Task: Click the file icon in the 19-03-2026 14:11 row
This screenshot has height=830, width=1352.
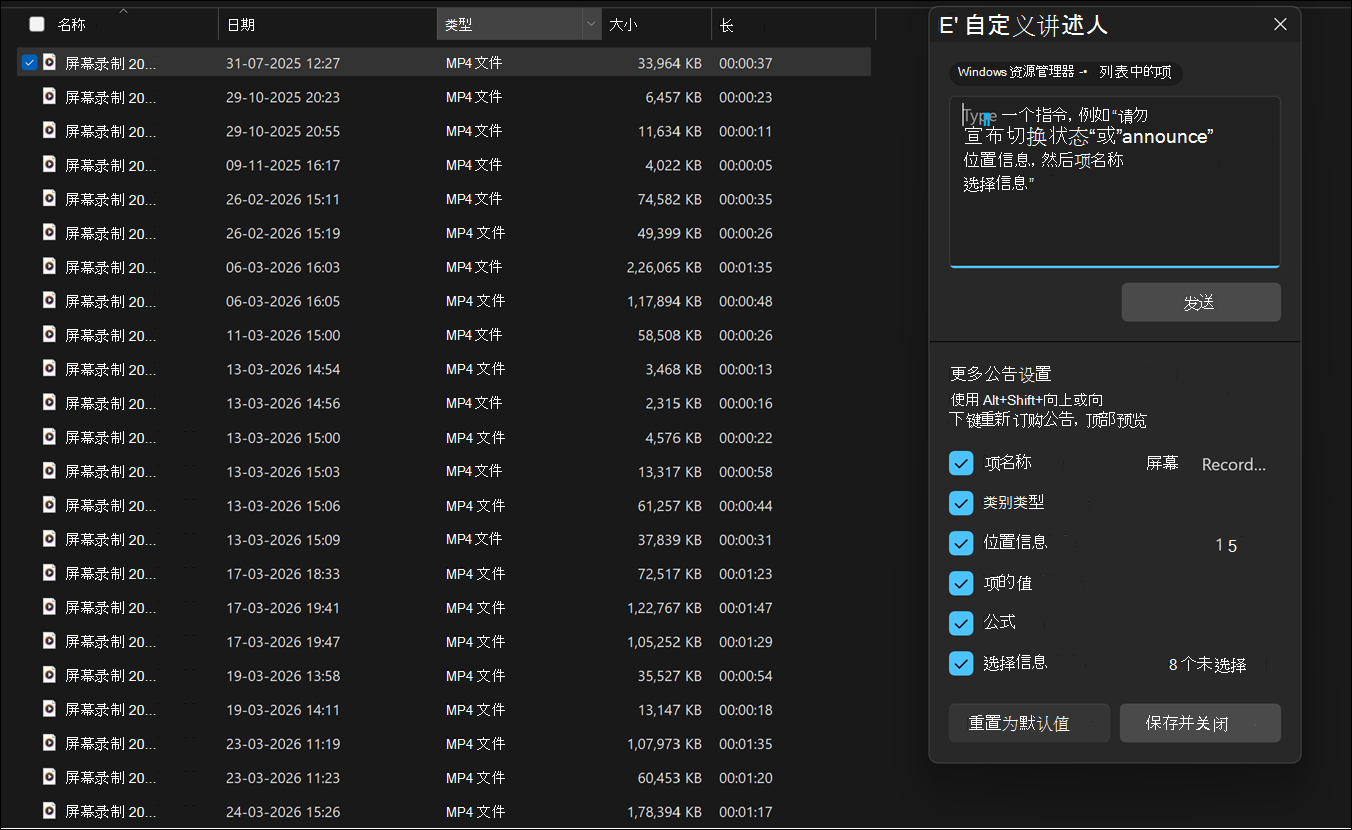Action: click(48, 709)
